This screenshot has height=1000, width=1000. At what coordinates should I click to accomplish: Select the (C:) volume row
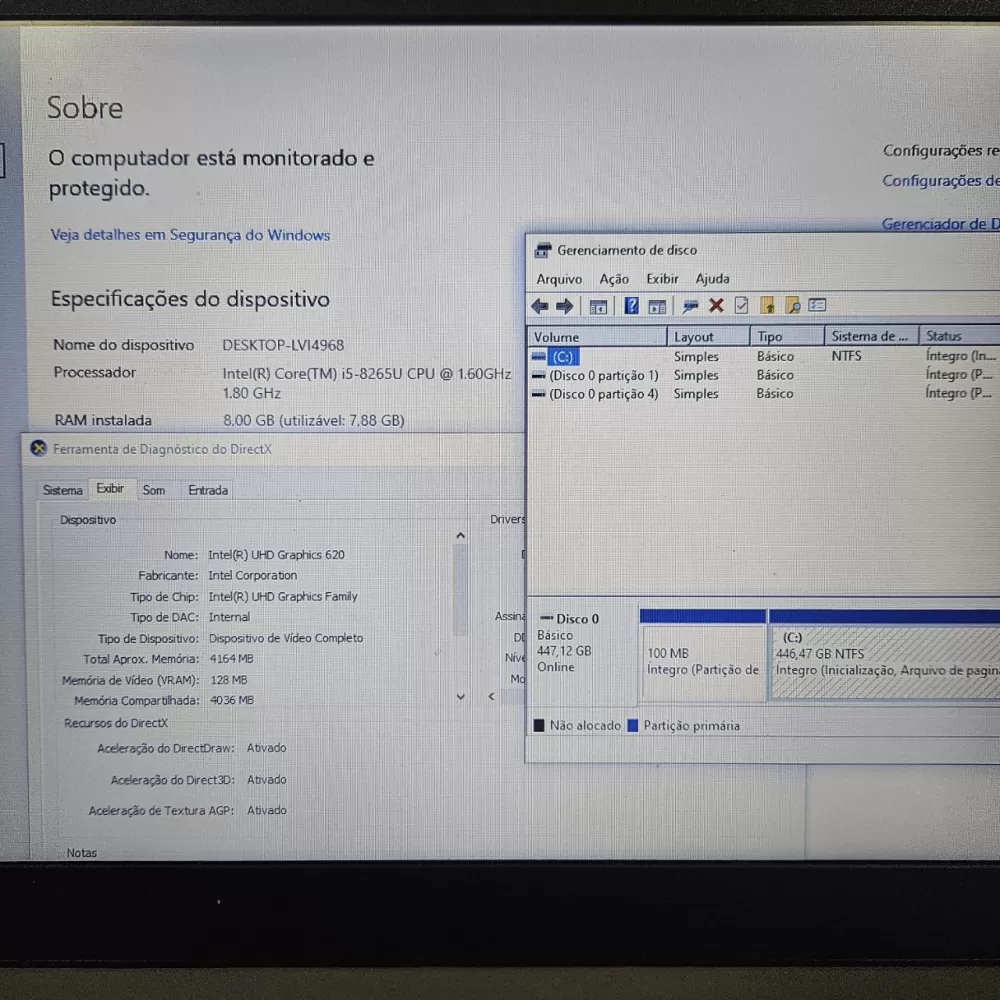764,356
